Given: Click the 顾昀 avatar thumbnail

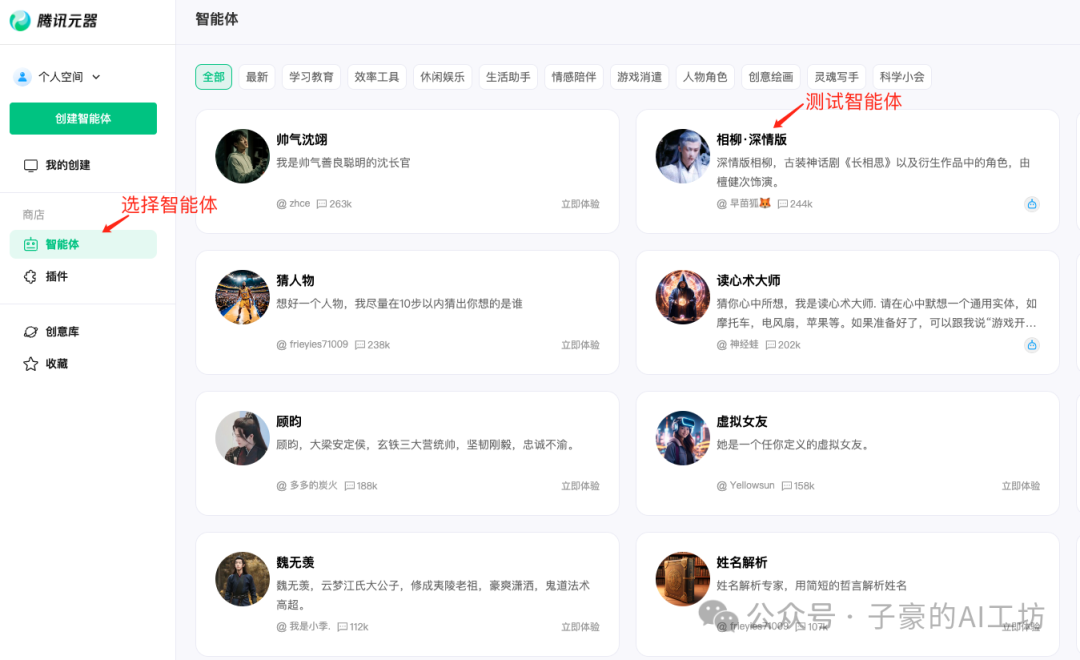Looking at the screenshot, I should click(242, 438).
